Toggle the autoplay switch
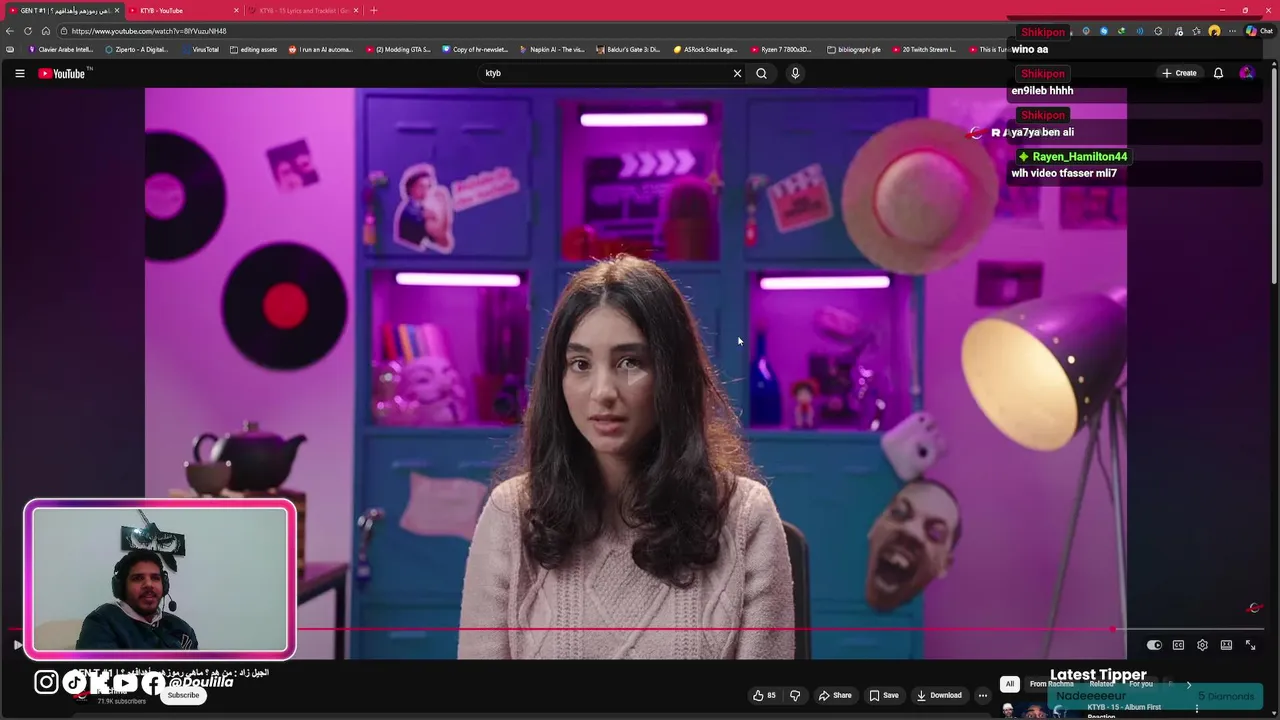 1154,645
